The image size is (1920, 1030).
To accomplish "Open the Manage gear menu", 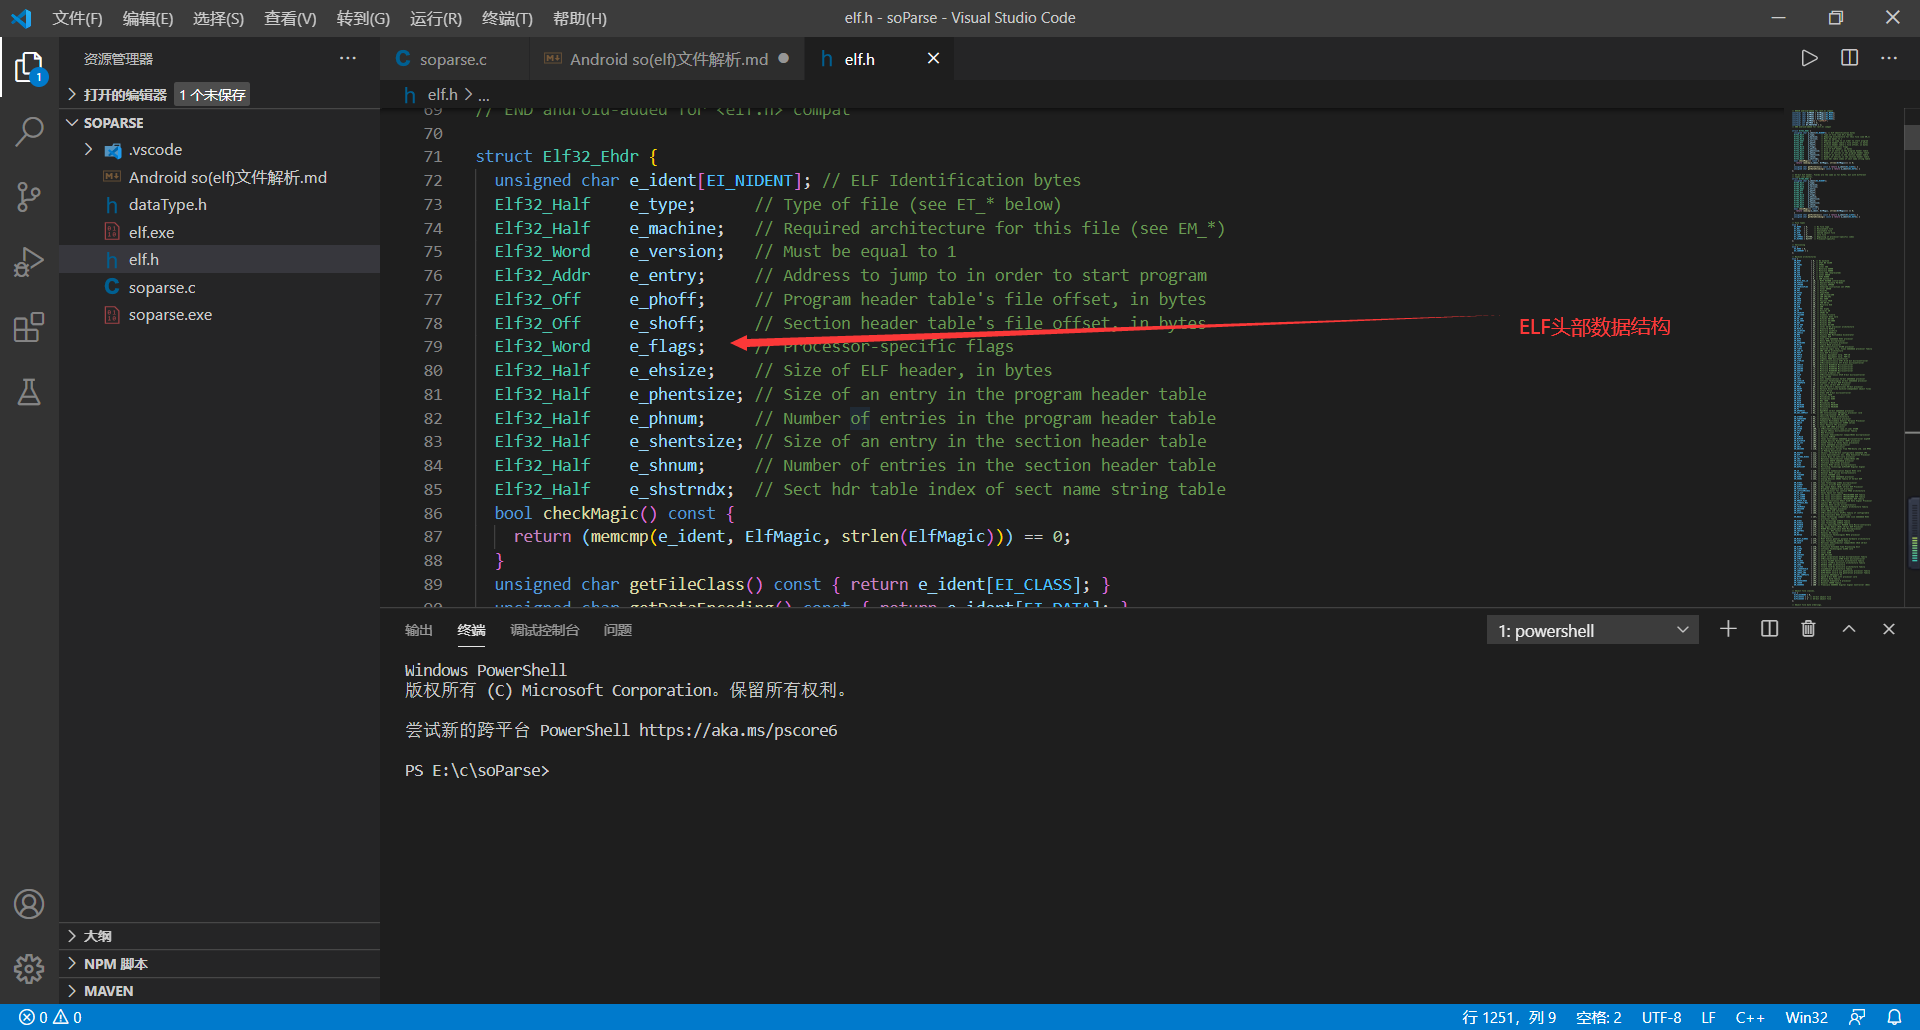I will tap(29, 968).
